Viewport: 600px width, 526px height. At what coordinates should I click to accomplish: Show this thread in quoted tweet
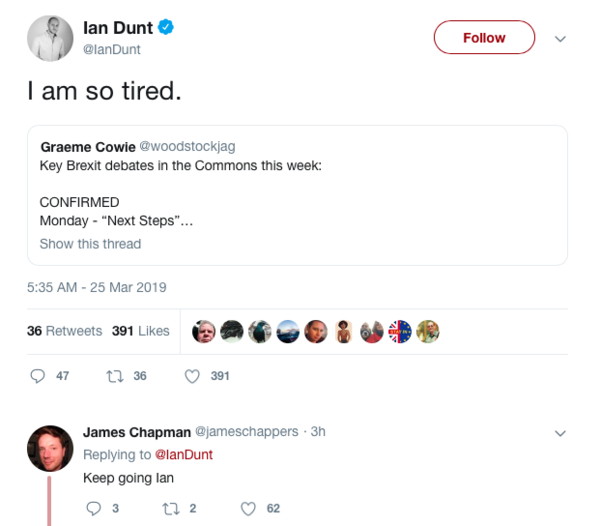tap(90, 244)
